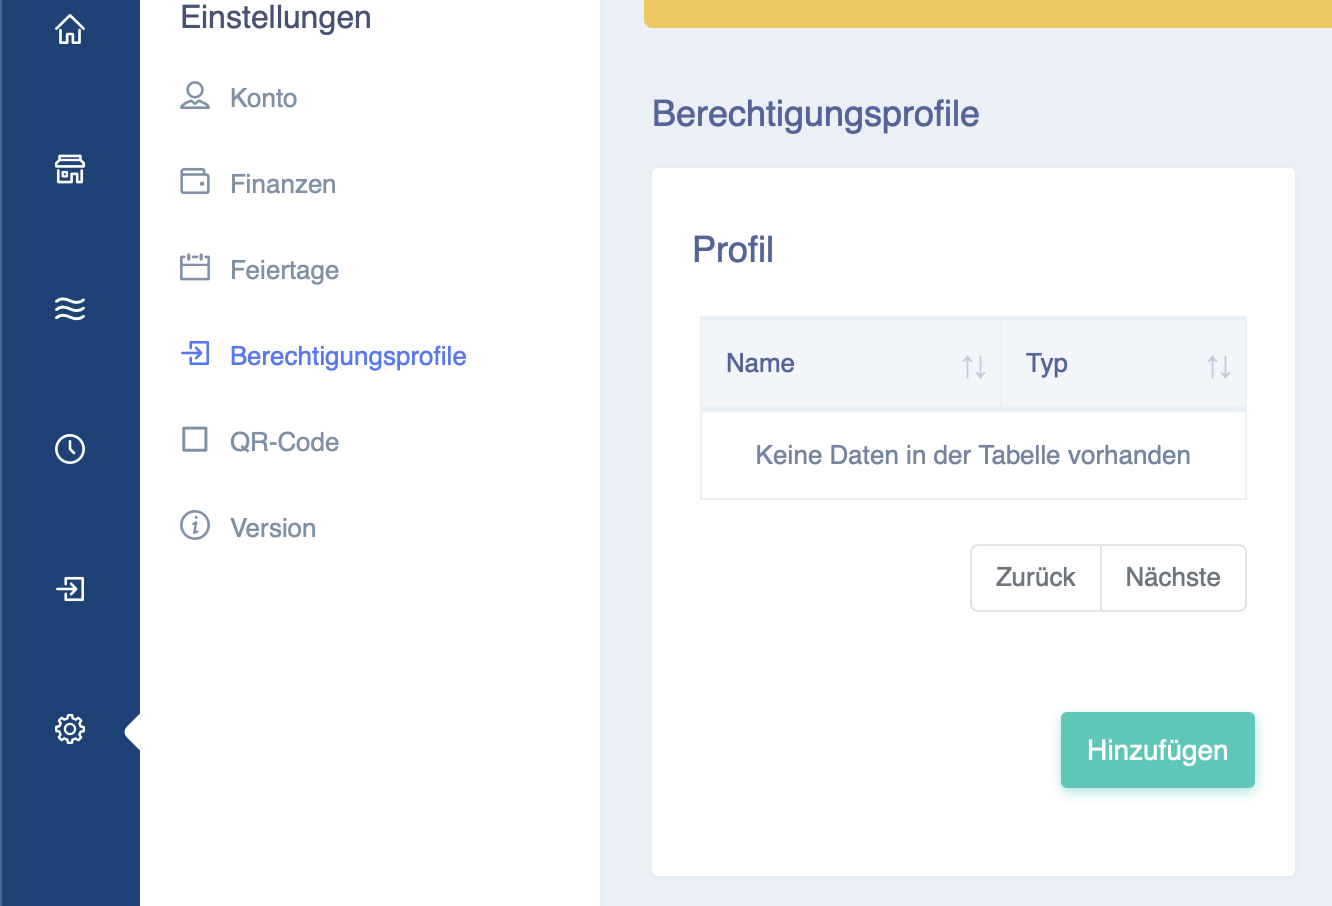Screen dimensions: 1332x906
Task: Click the Profil card heading
Action: coord(733,249)
